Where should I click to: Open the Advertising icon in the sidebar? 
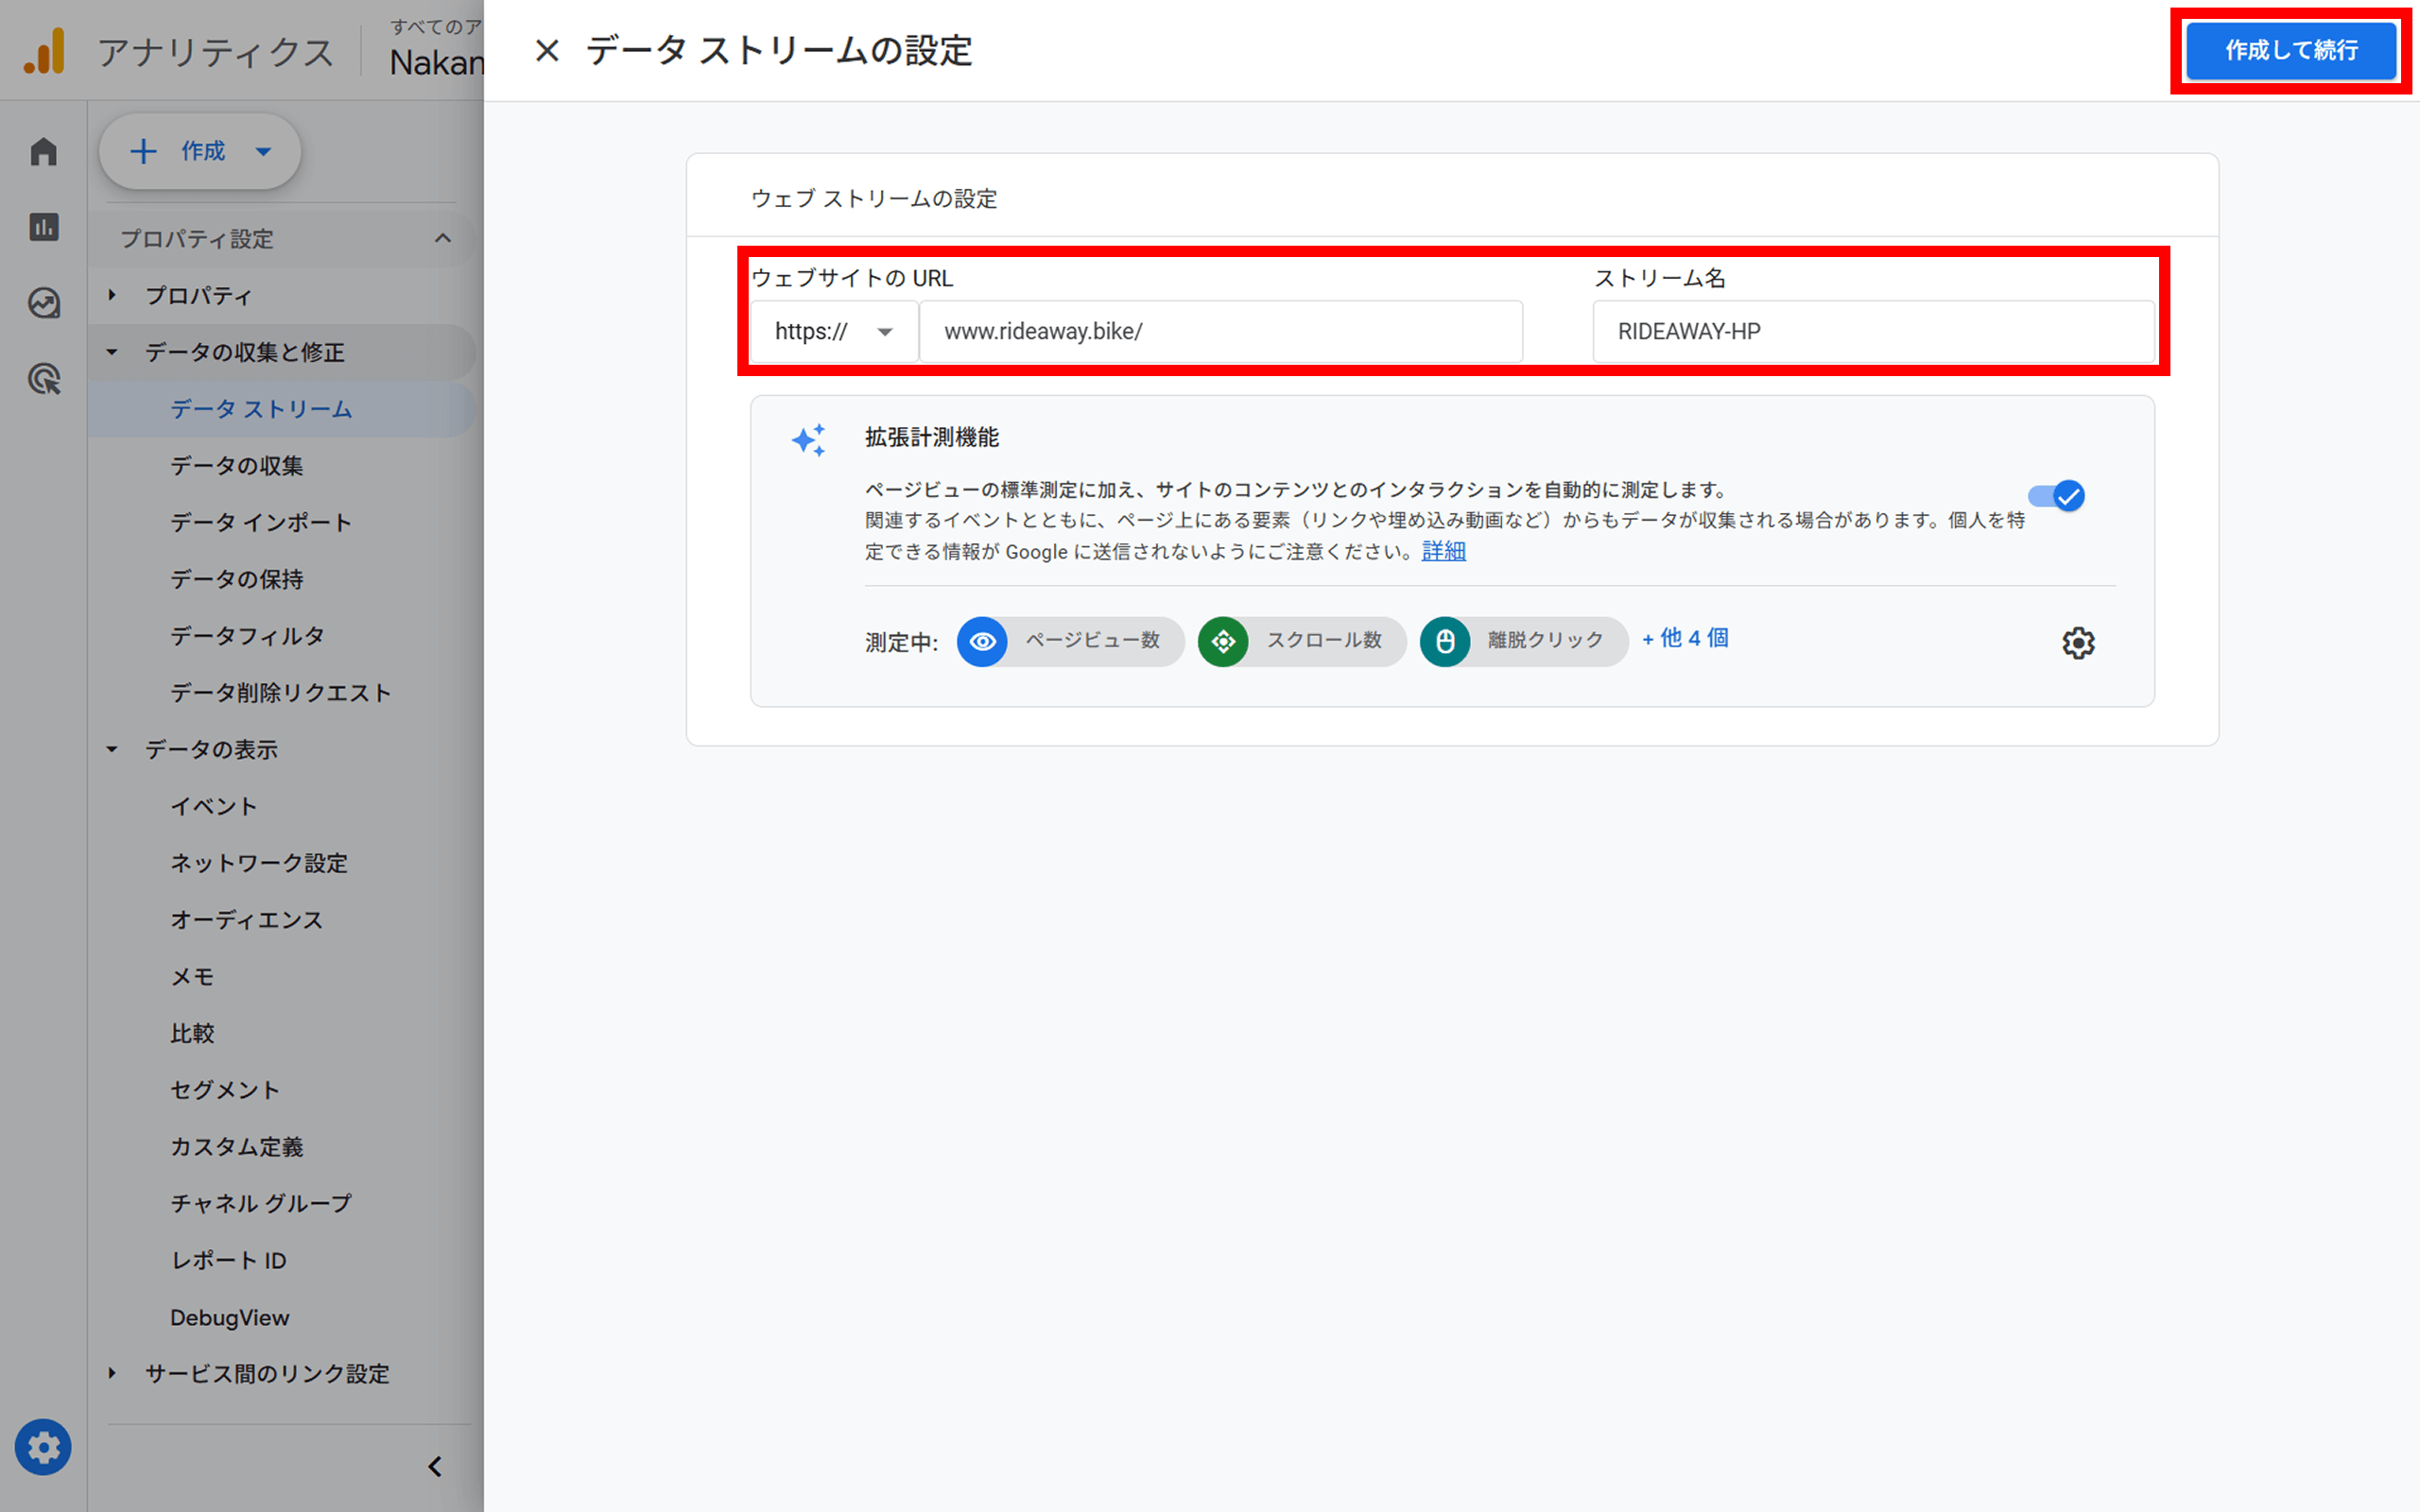(43, 380)
